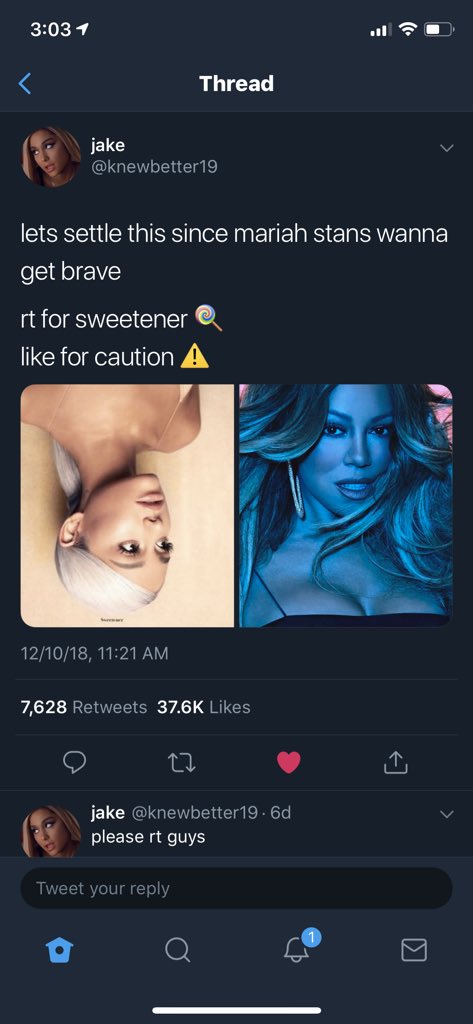Screen dimensions: 473x1024
Task: Open the Caution album cover image
Action: [346, 505]
